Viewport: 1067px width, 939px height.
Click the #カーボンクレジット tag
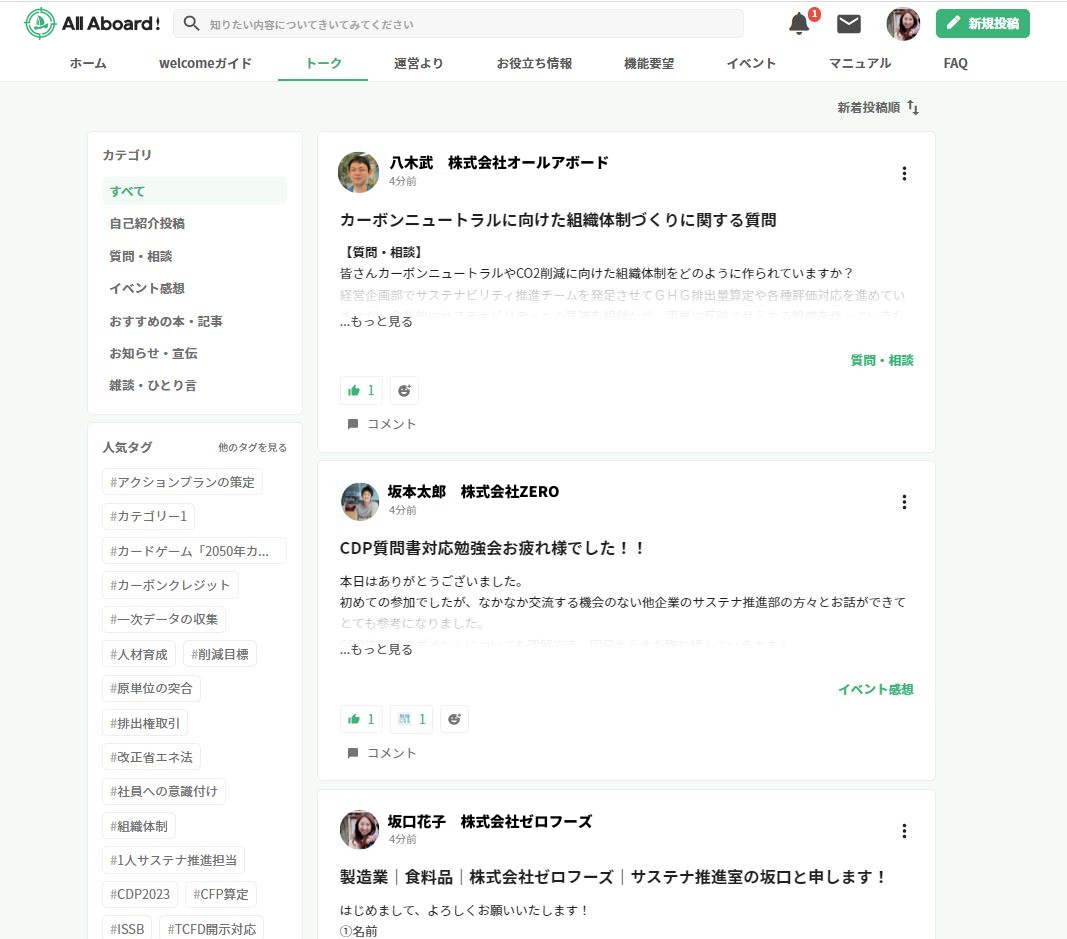pos(169,584)
